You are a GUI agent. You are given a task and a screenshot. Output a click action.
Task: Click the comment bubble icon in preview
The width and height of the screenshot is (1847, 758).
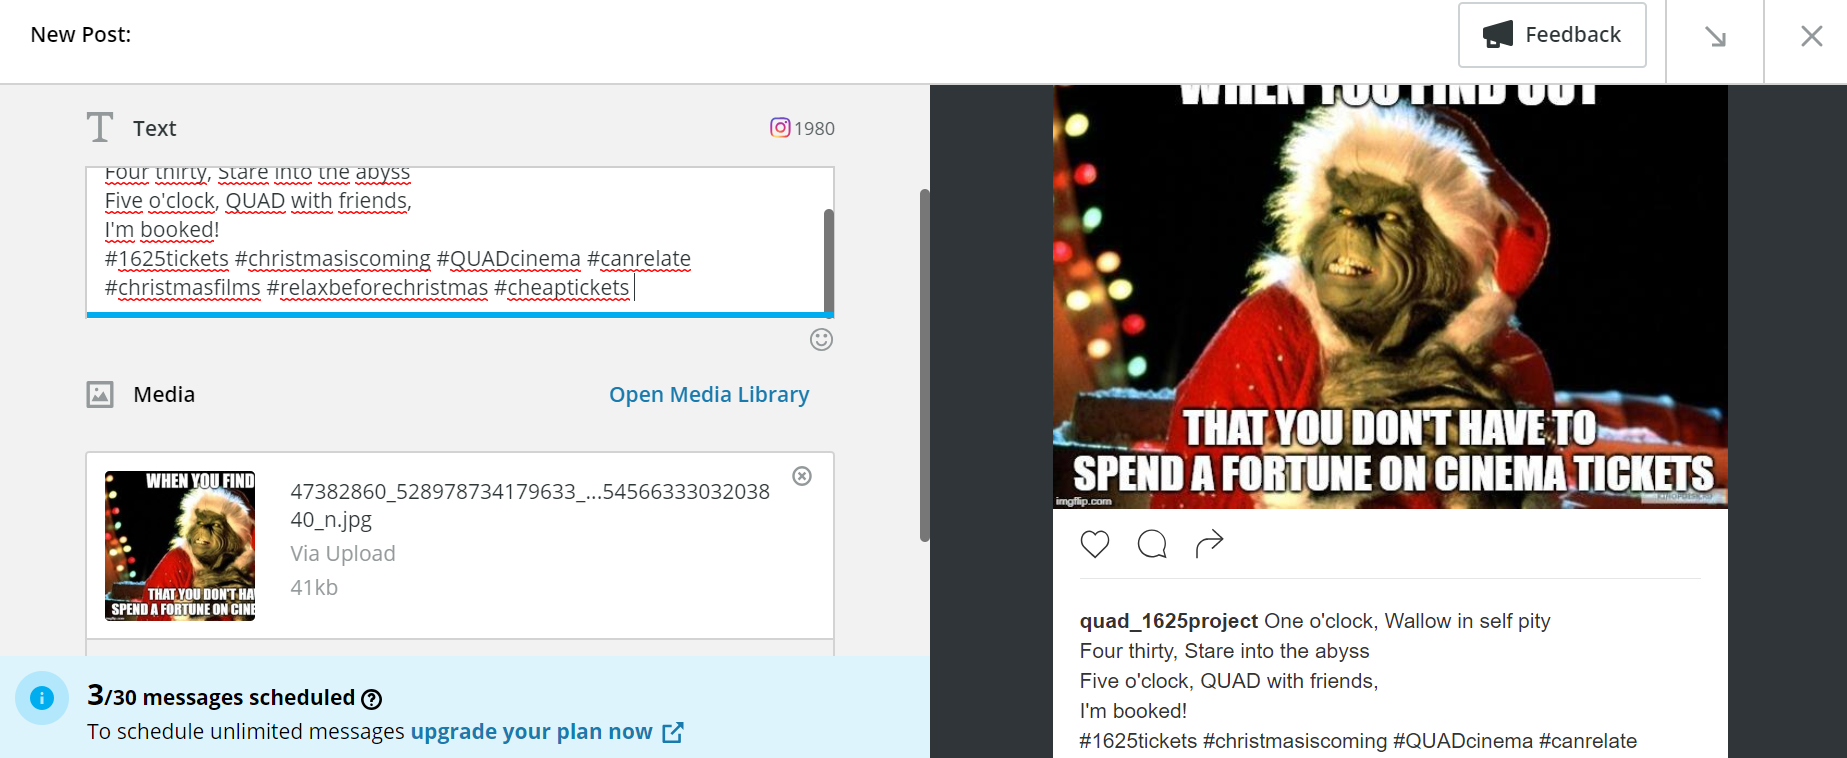(x=1152, y=544)
